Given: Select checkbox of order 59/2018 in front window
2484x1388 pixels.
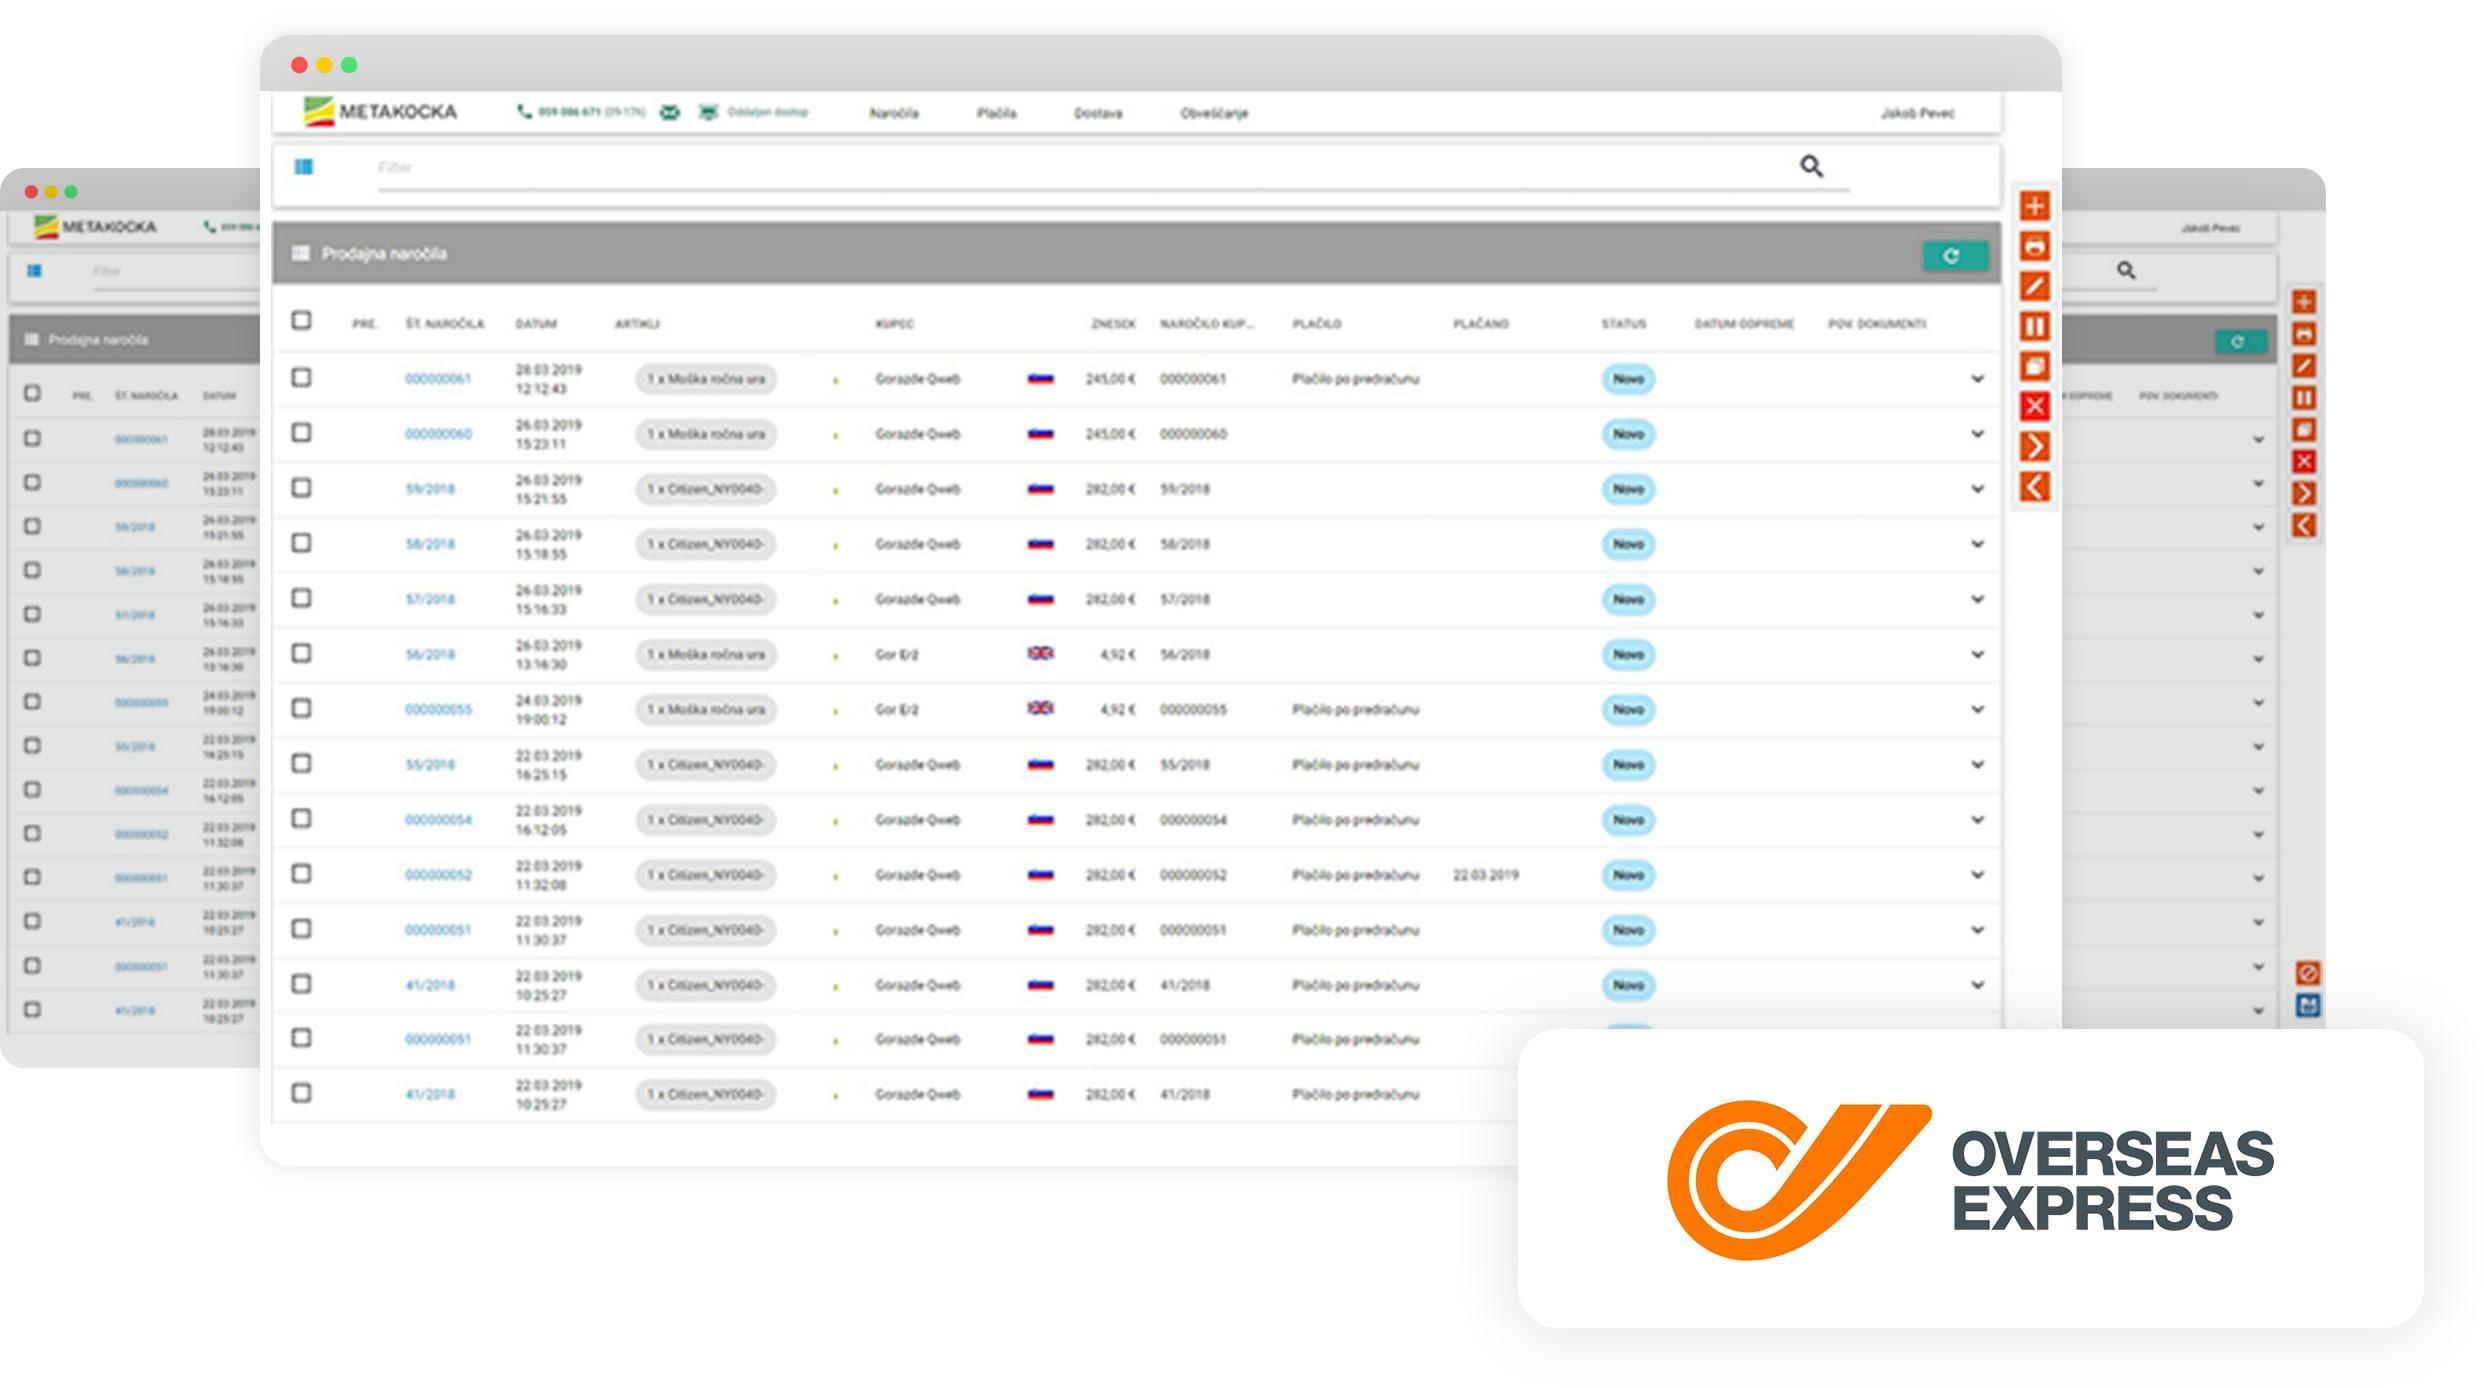Looking at the screenshot, I should point(301,487).
